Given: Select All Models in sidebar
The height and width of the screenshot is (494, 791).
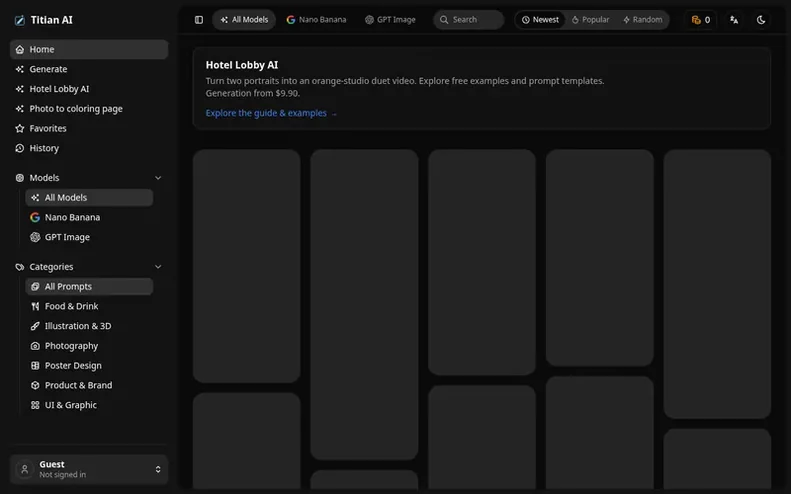Looking at the screenshot, I should pos(89,197).
